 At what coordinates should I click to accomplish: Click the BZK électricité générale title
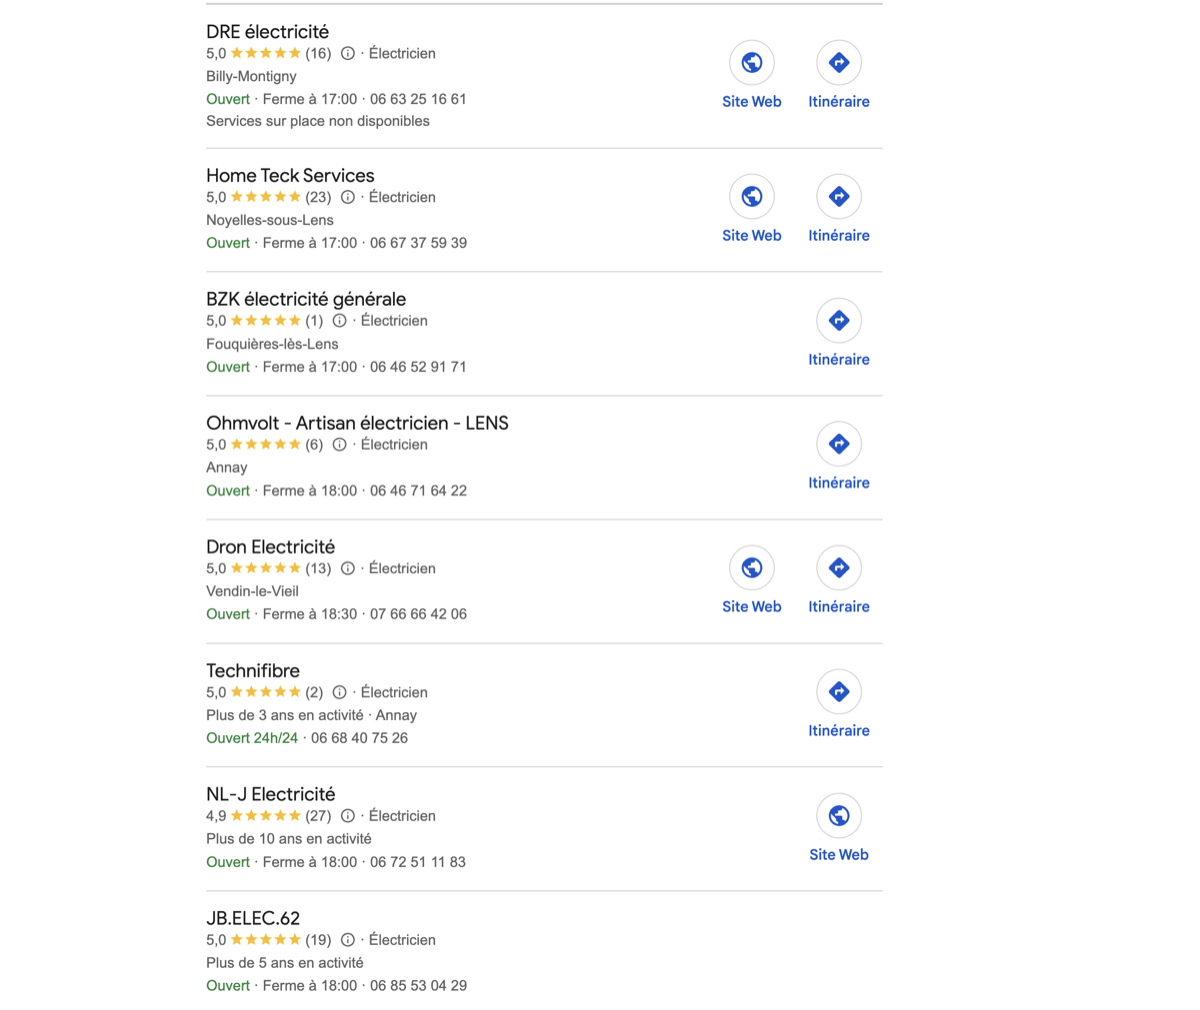pos(306,299)
